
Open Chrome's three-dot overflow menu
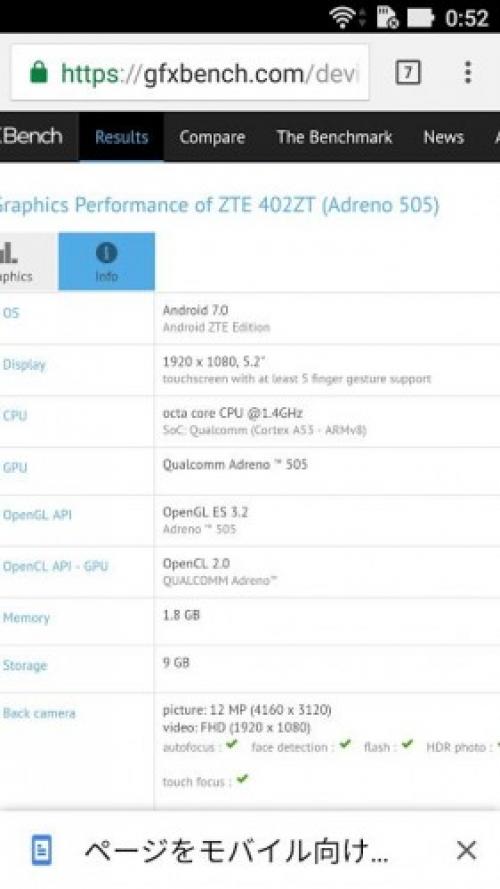468,73
